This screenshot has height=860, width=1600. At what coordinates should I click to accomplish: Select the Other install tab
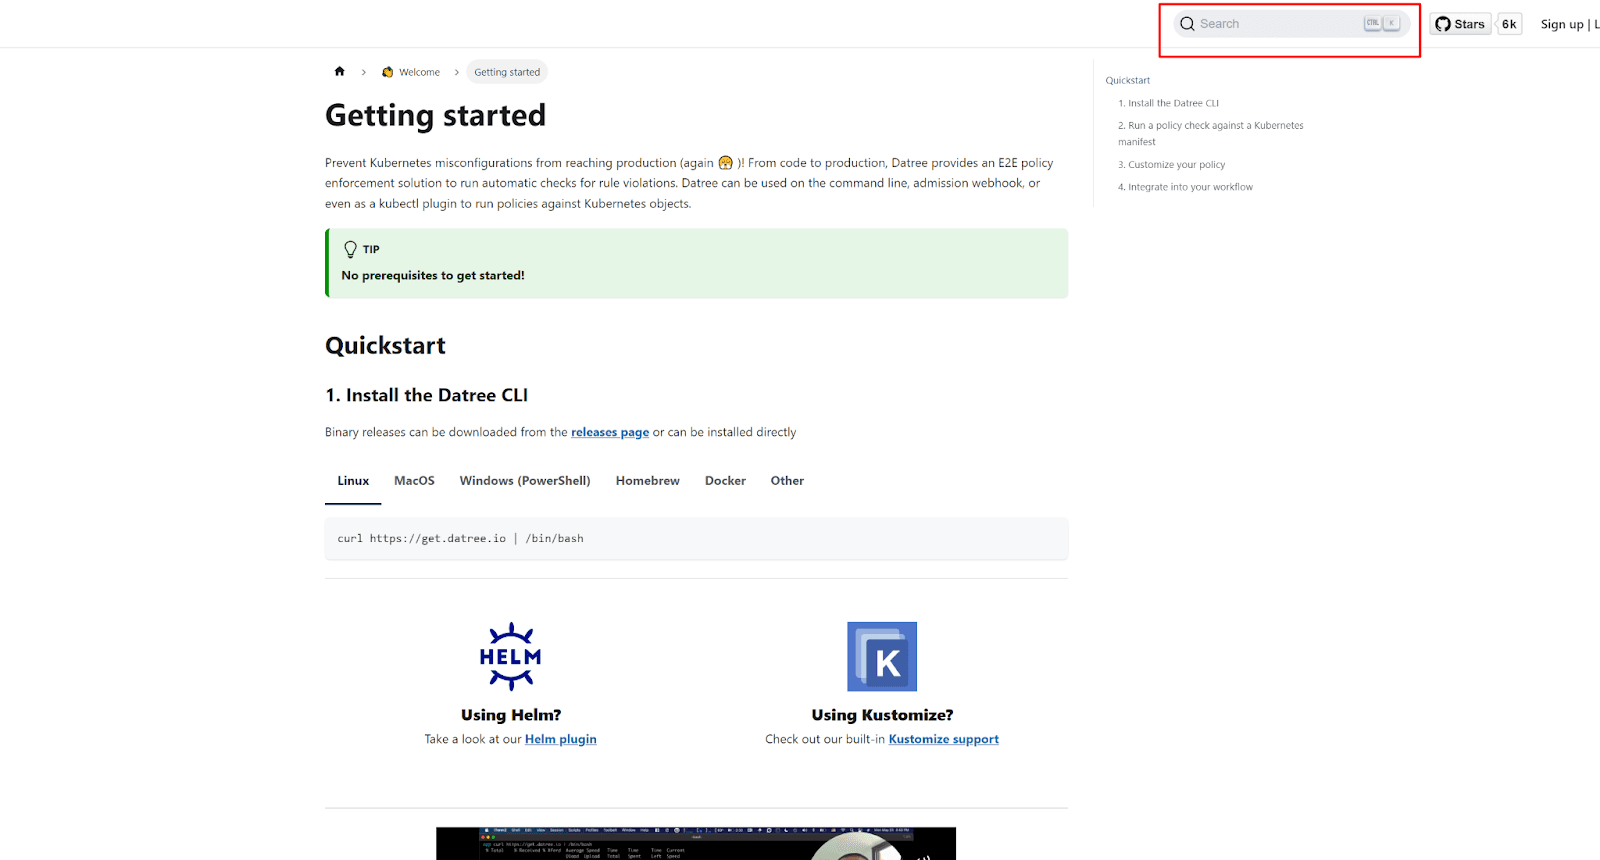point(787,481)
